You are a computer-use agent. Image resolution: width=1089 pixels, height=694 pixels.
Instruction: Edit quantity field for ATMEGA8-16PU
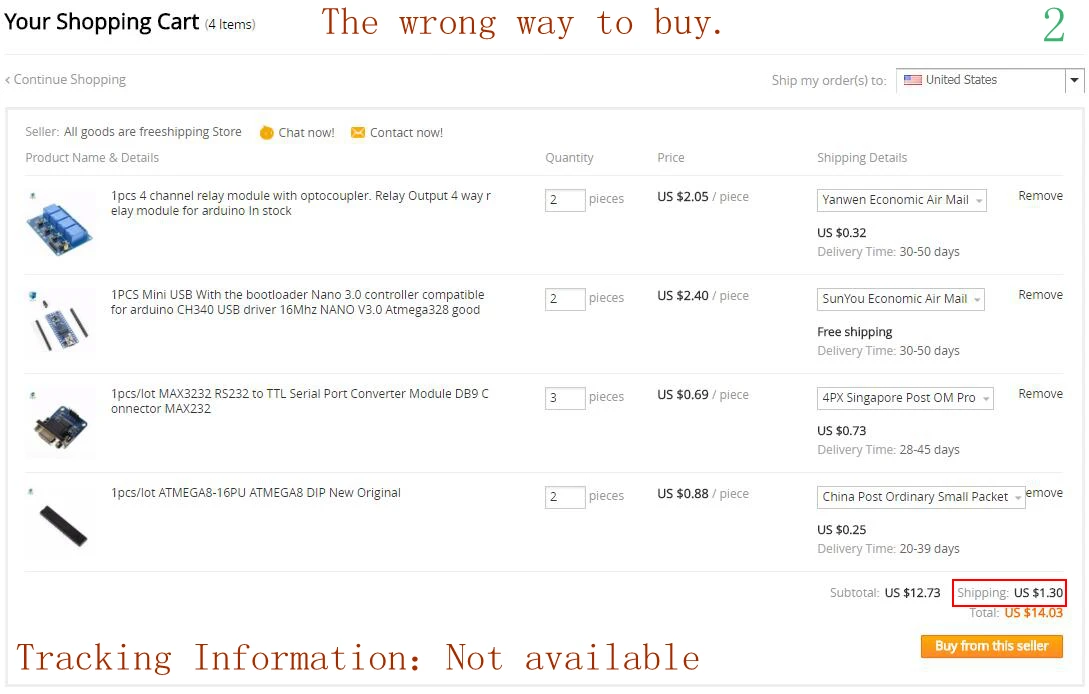(x=565, y=497)
